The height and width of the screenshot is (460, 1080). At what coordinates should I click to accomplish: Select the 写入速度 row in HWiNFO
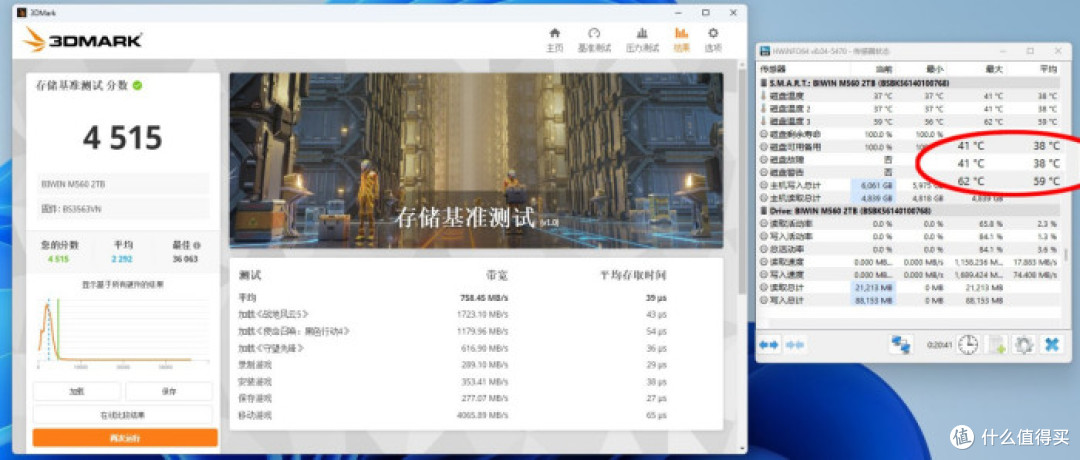click(911, 274)
